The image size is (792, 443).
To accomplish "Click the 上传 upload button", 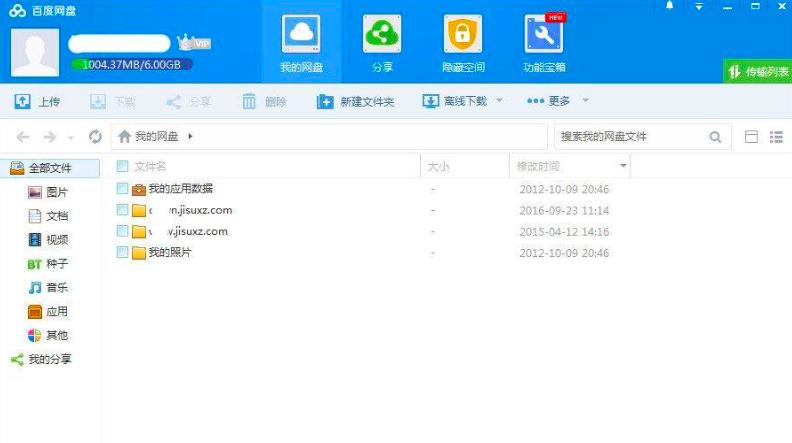I will 37,102.
